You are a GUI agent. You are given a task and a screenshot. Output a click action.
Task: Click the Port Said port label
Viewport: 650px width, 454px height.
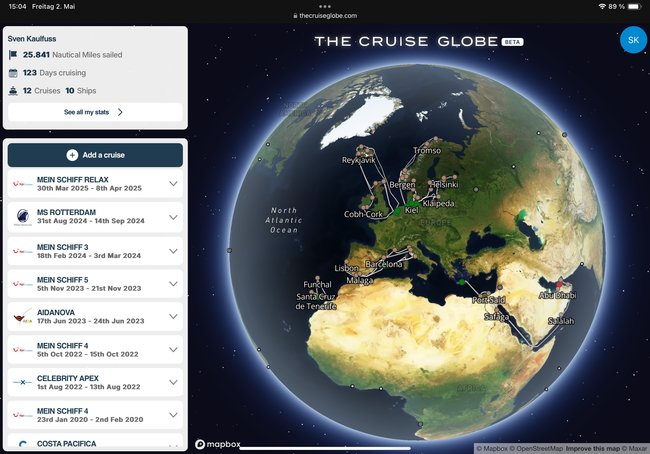(x=489, y=299)
